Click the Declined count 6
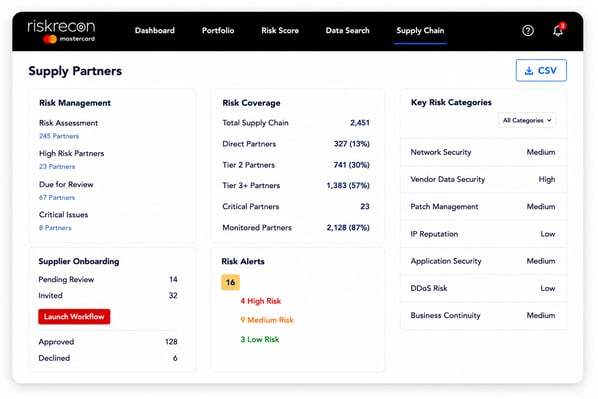 175,358
